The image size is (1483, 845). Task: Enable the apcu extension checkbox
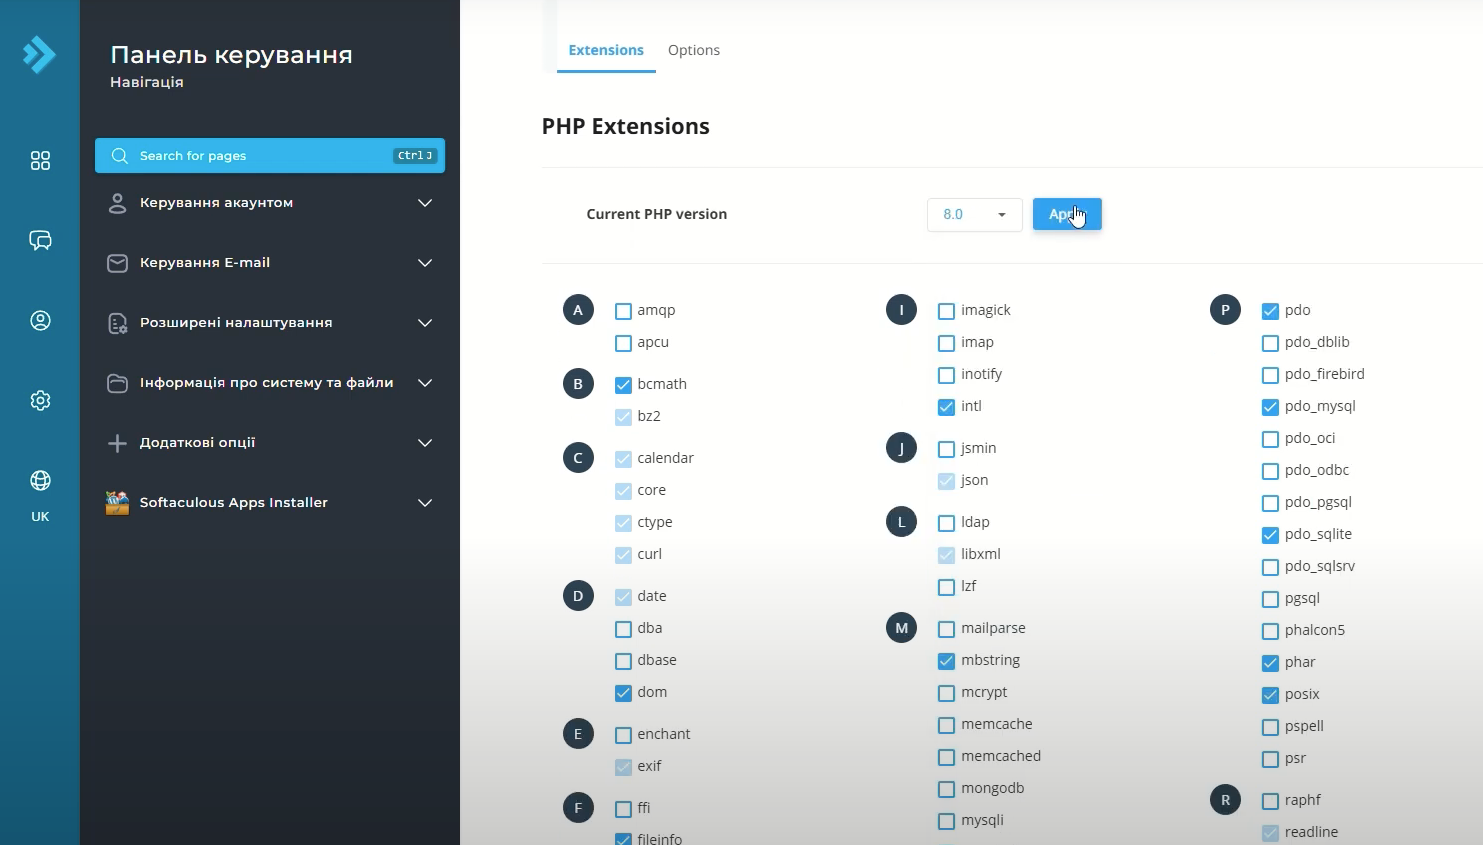click(x=623, y=343)
